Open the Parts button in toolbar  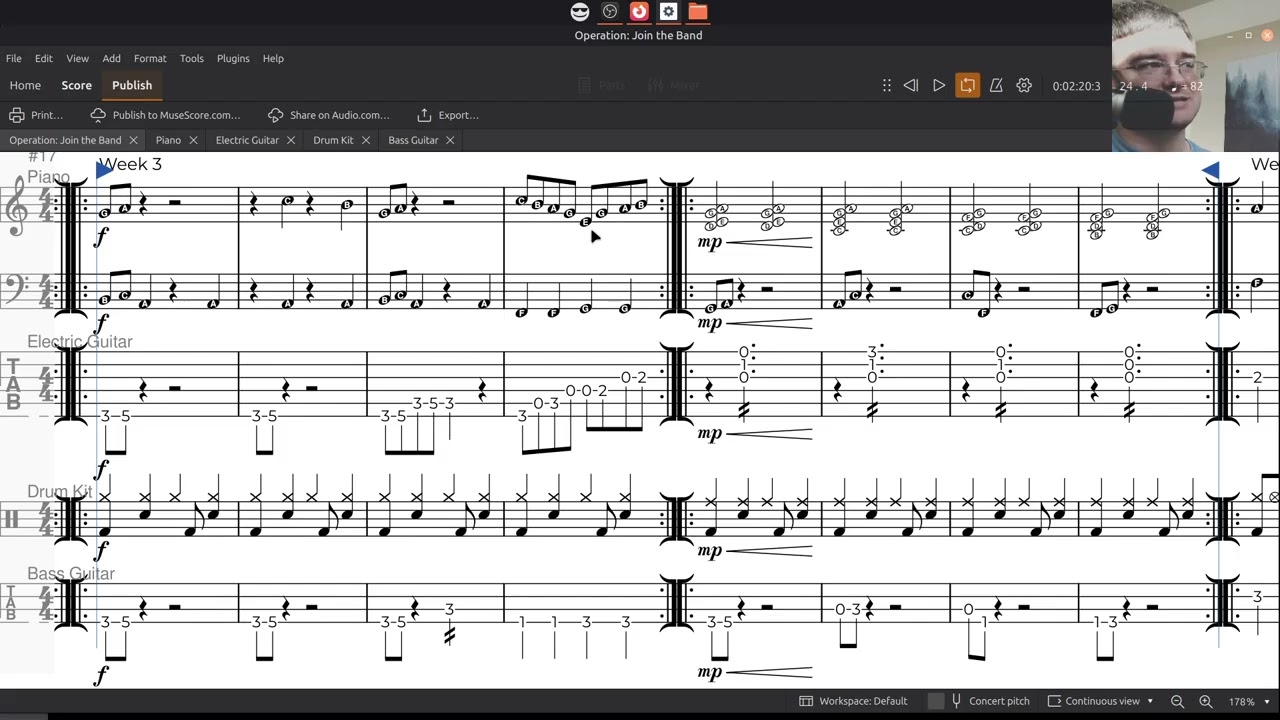pos(602,86)
